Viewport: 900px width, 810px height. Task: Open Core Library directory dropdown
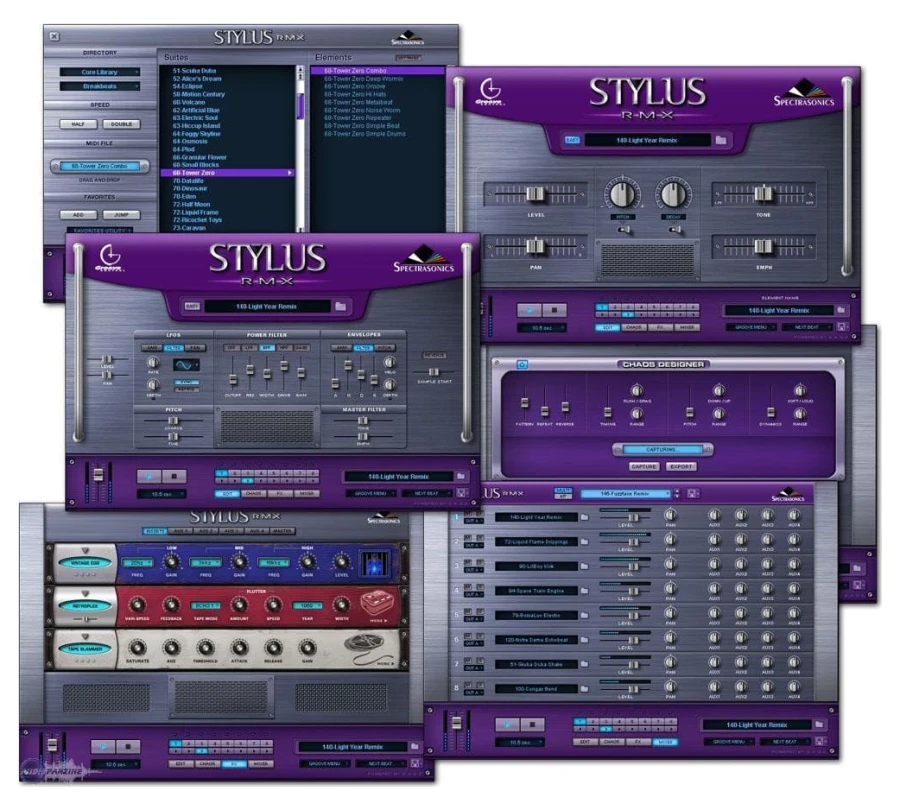coord(100,72)
